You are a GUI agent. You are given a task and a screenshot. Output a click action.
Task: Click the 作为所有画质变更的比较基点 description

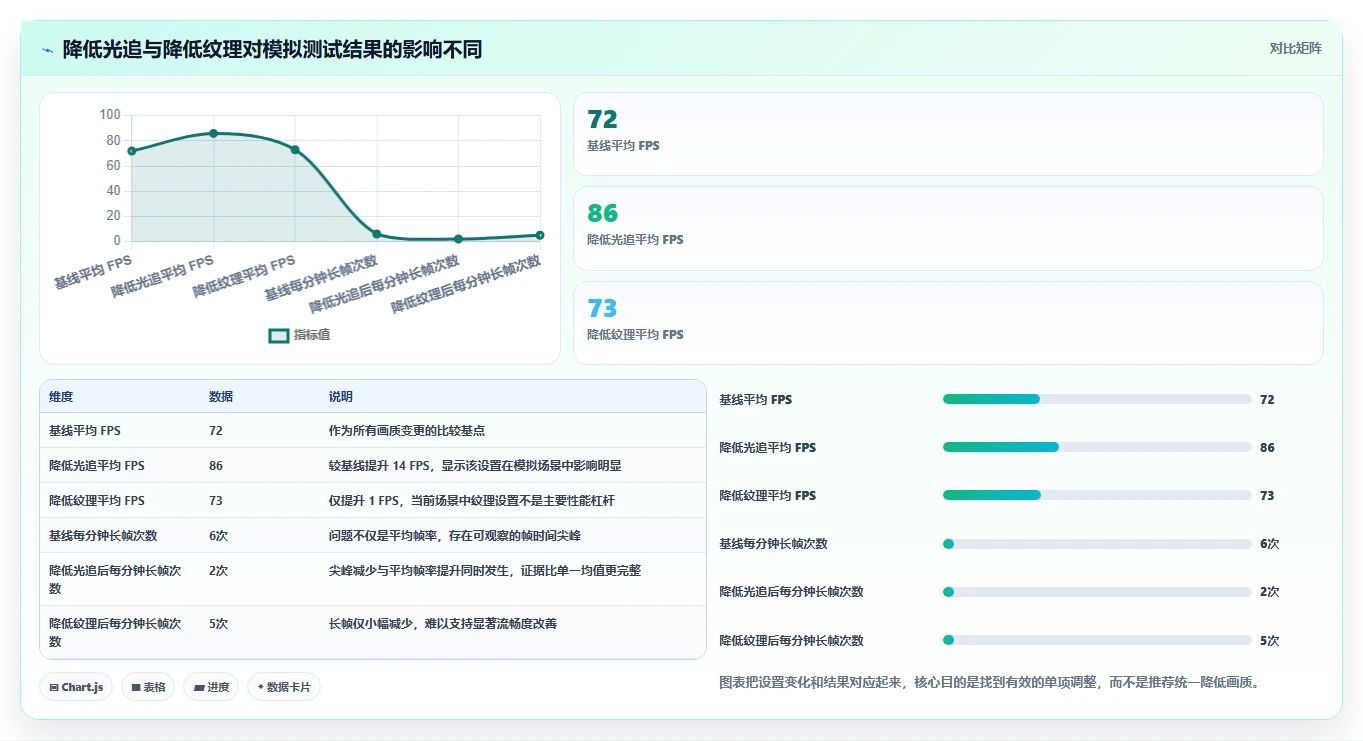point(407,431)
